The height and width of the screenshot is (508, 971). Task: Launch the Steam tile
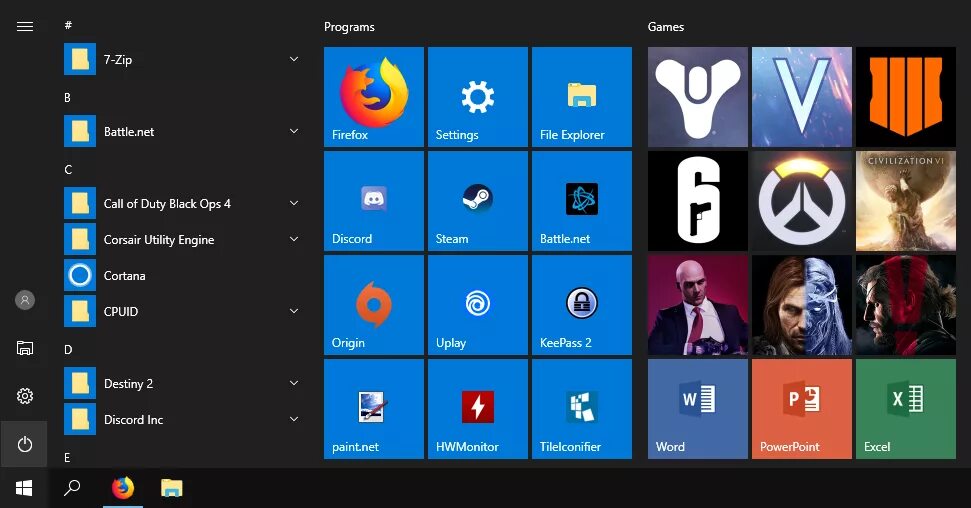coord(478,201)
